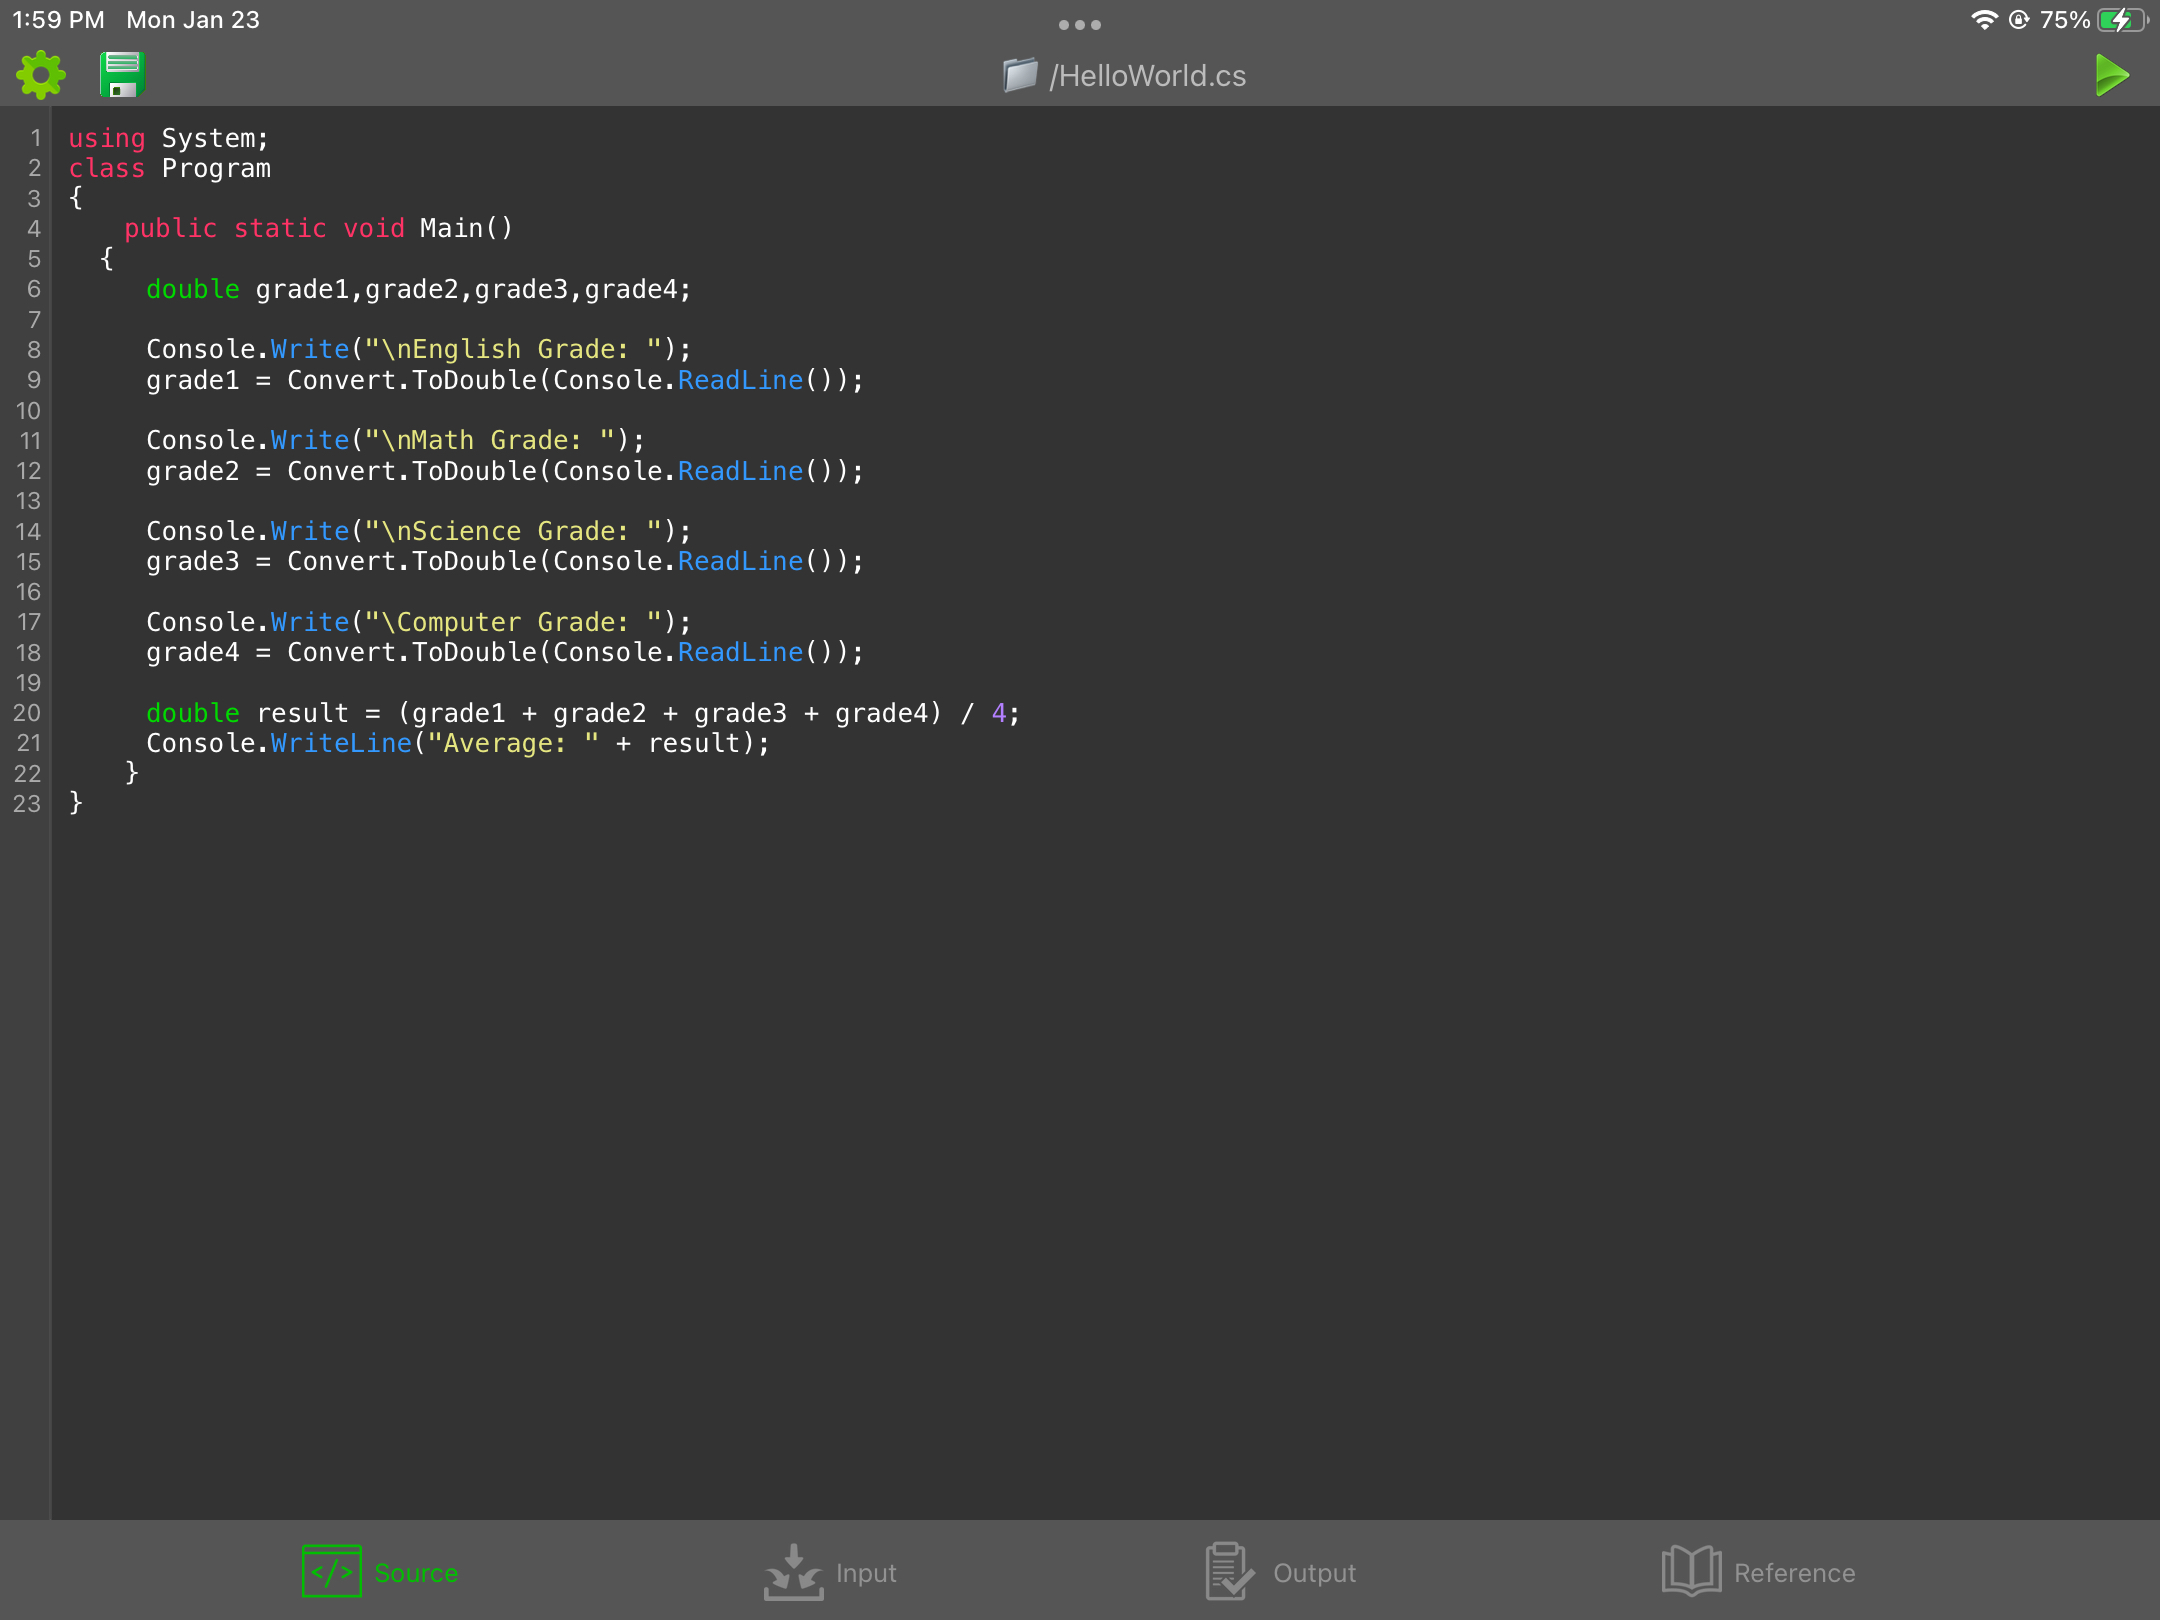The height and width of the screenshot is (1620, 2160).
Task: Open settings with the green gear icon
Action: (41, 75)
